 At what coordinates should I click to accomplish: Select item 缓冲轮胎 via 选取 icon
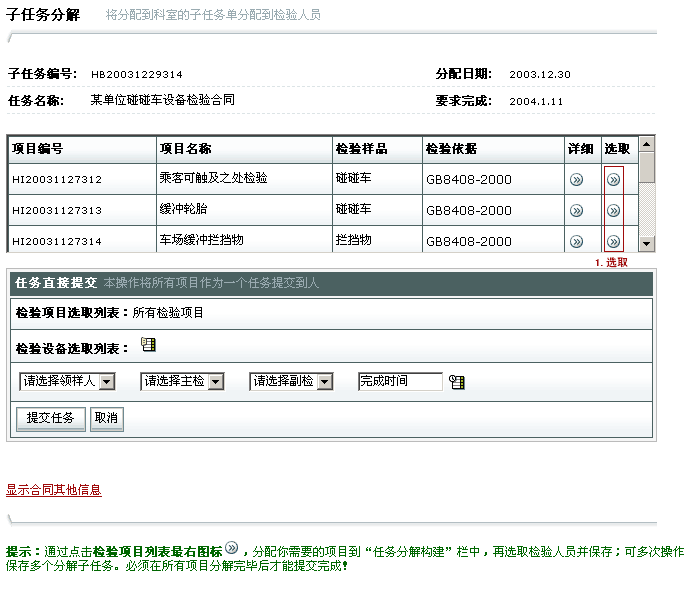614,211
